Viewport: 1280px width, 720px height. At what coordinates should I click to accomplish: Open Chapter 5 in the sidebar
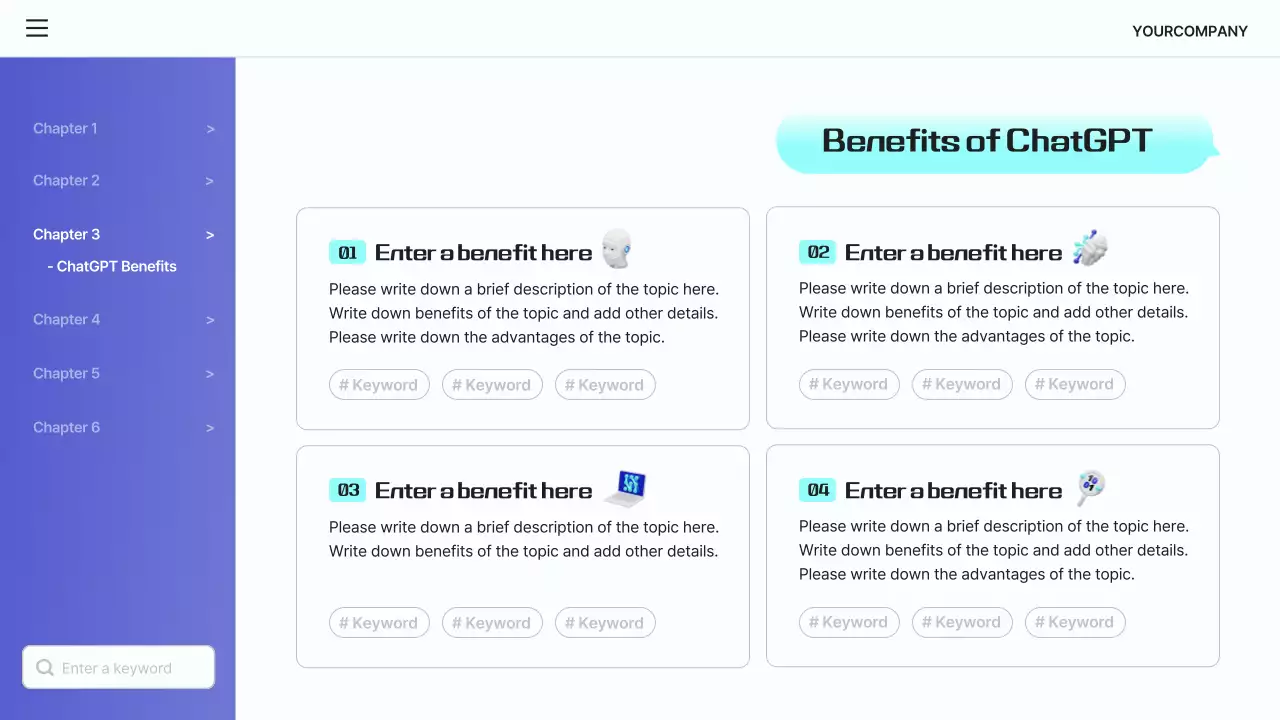coord(67,374)
